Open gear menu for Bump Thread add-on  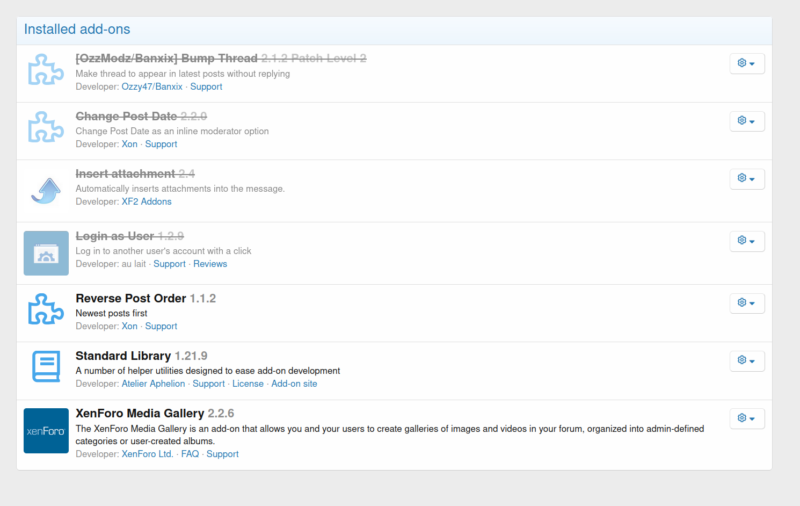(746, 63)
